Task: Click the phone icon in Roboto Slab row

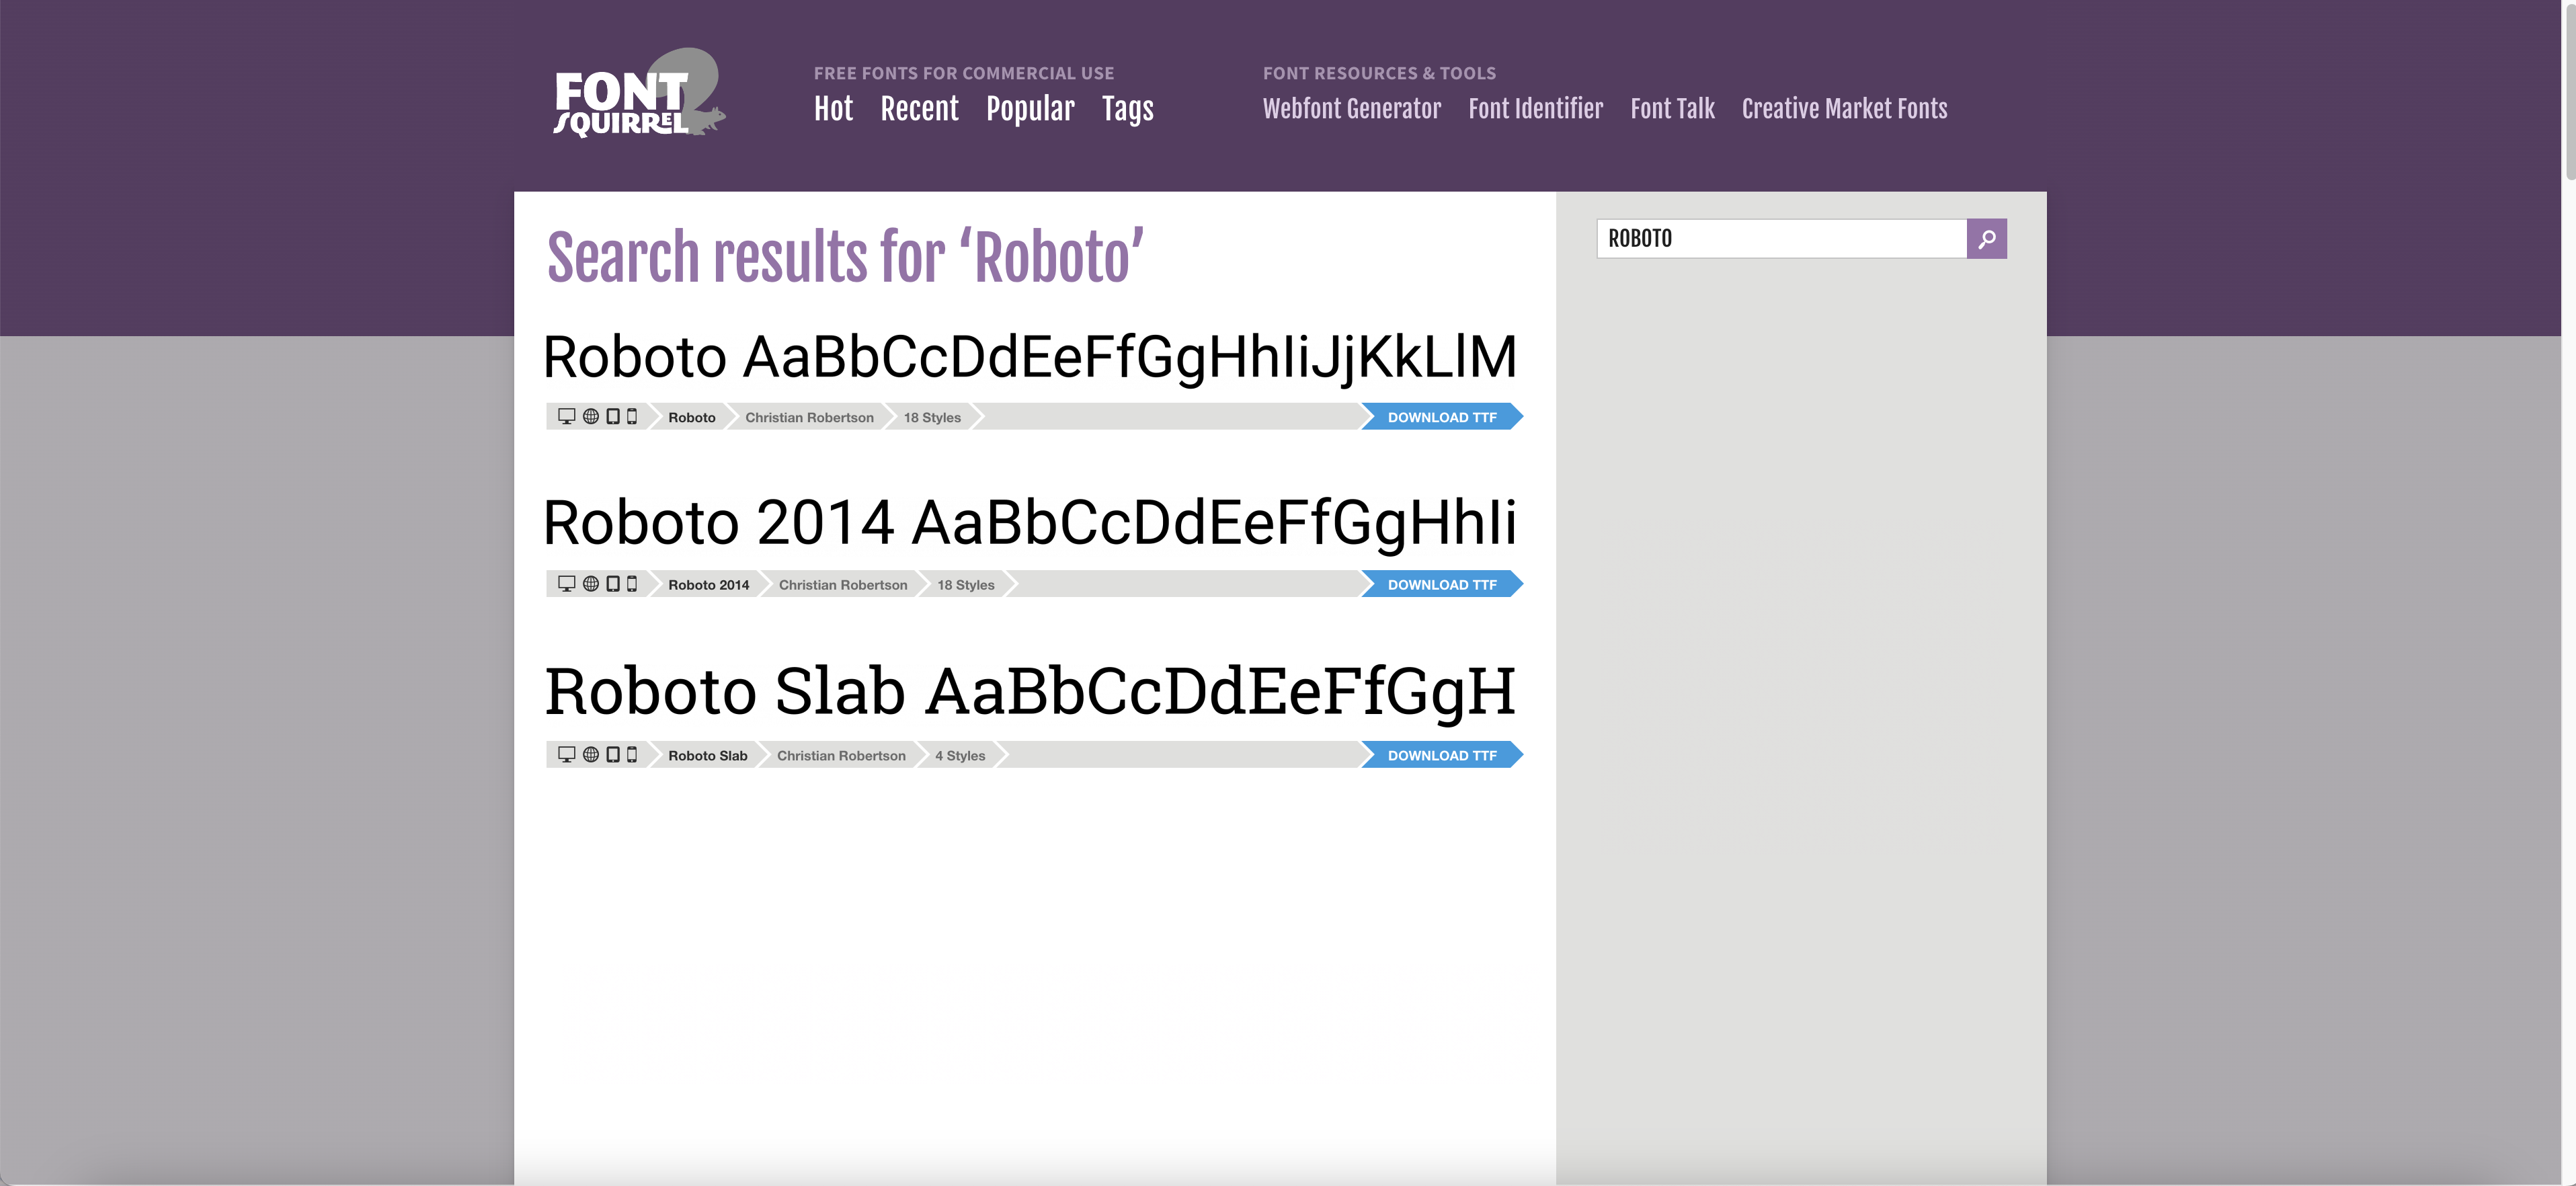Action: click(x=632, y=755)
